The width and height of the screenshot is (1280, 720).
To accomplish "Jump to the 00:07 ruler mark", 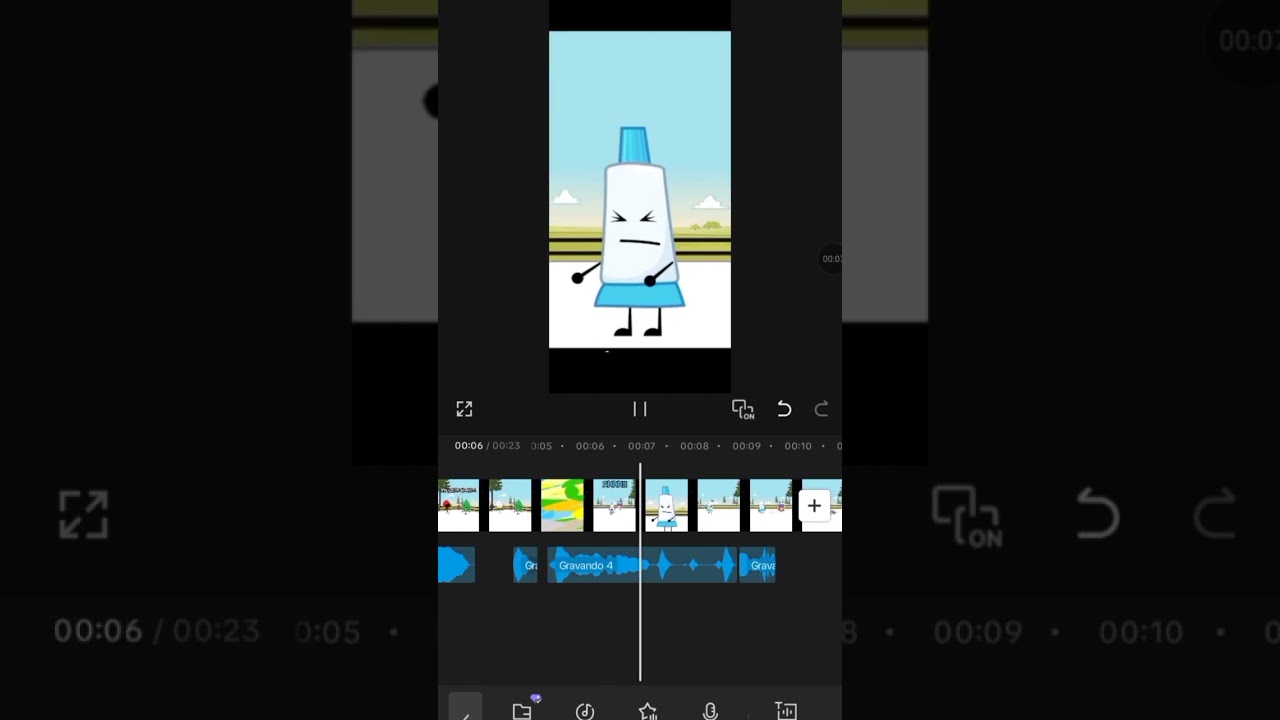I will tap(642, 446).
